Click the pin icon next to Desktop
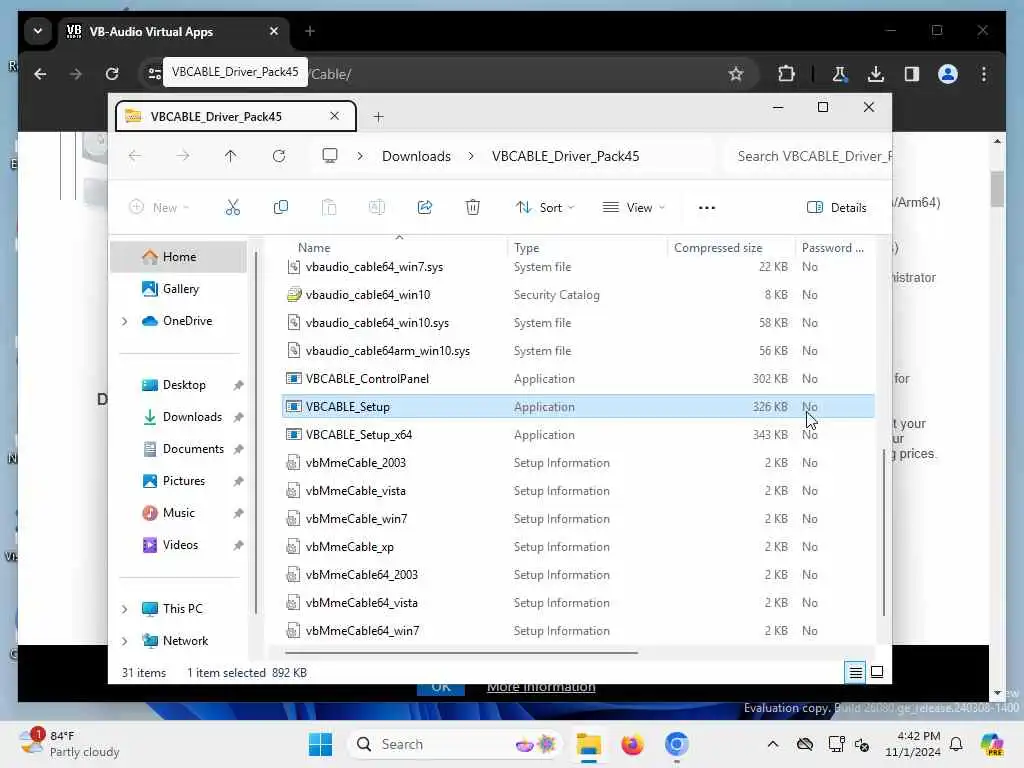 point(238,385)
